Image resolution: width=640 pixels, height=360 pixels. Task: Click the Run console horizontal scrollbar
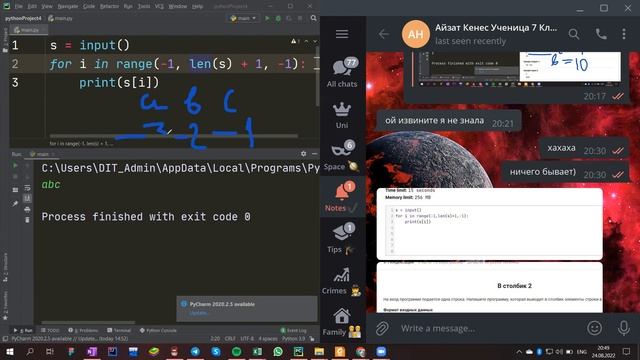pos(88,322)
